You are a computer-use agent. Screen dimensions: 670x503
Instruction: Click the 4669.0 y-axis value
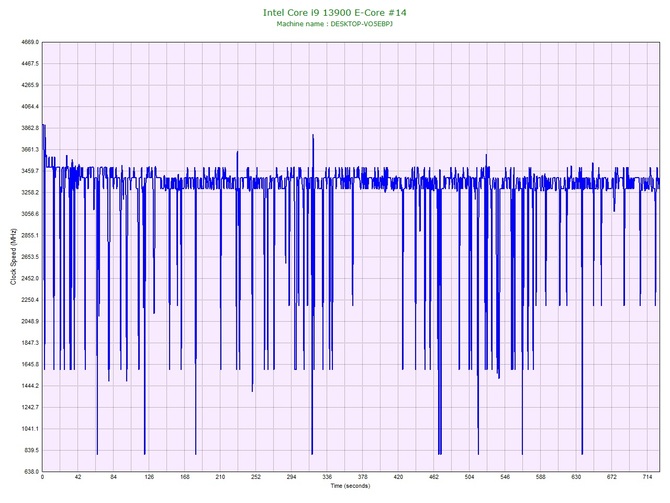30,42
